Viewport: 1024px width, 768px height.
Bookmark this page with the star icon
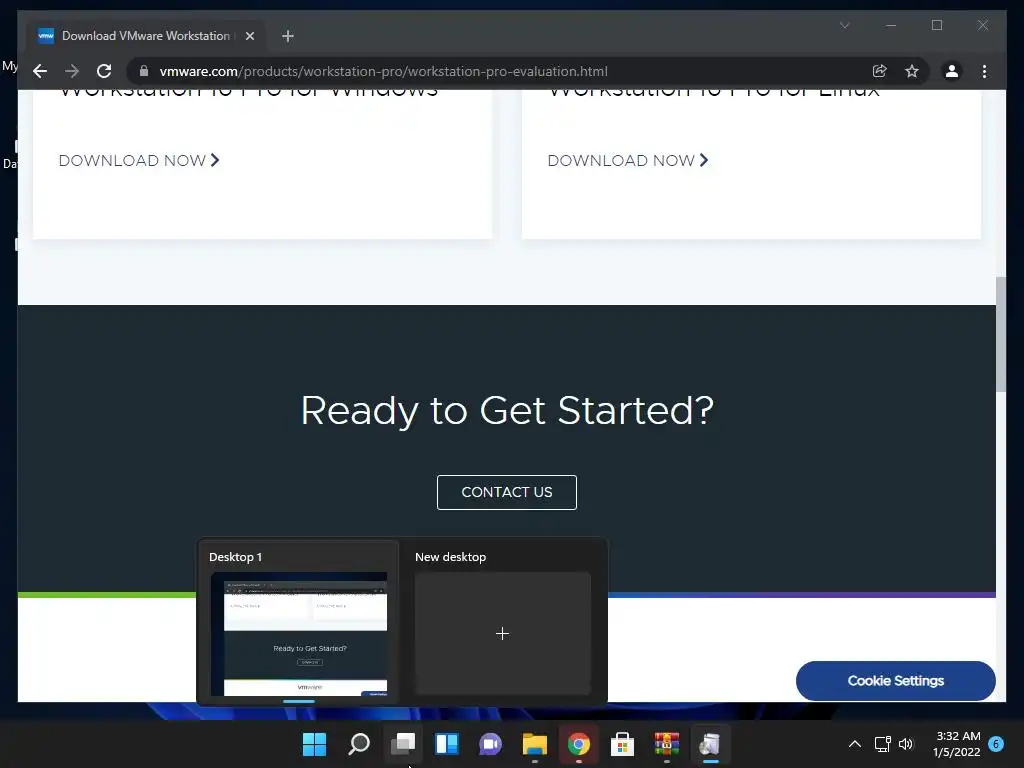(x=912, y=71)
